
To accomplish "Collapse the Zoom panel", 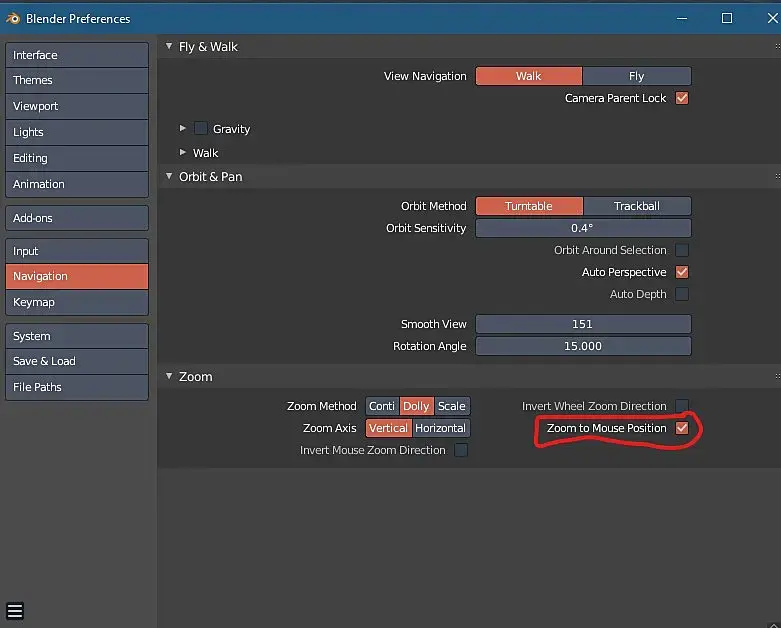I will 169,376.
